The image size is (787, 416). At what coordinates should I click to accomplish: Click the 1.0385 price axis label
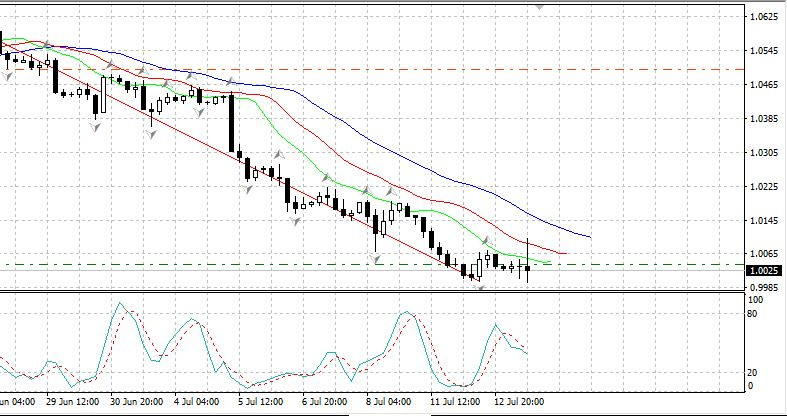[763, 119]
